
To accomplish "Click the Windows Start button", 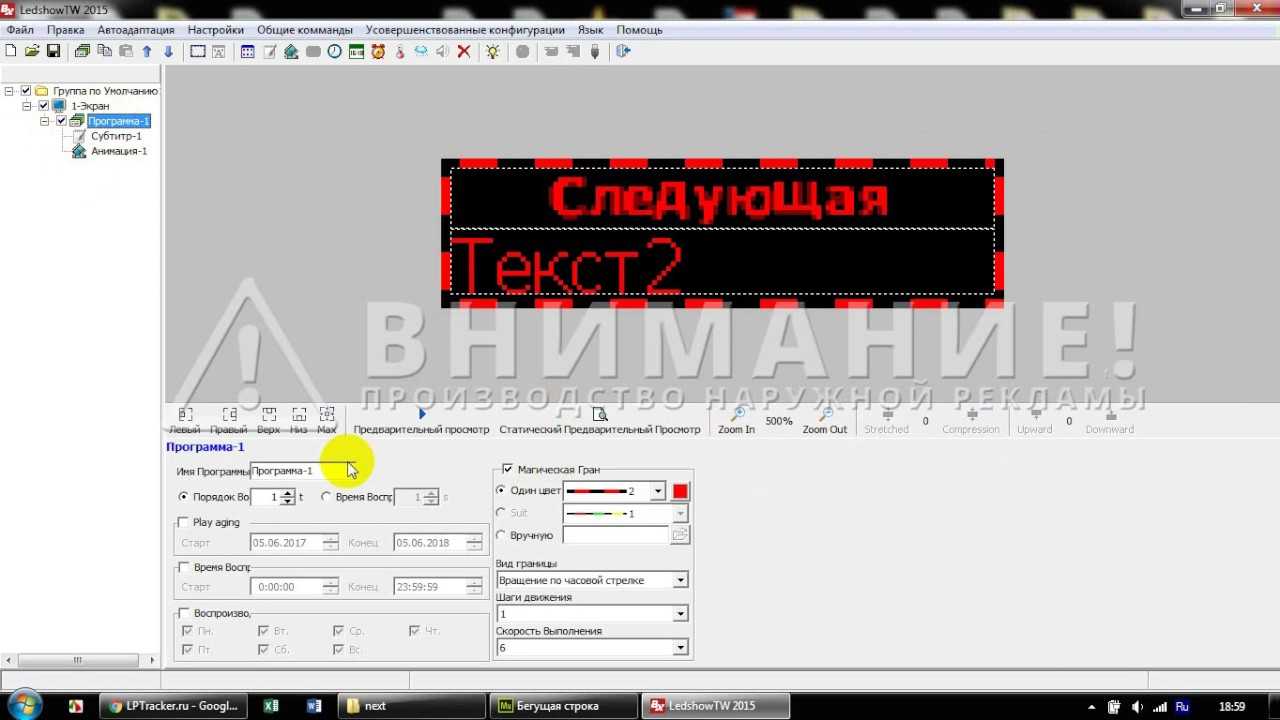I will coord(23,705).
